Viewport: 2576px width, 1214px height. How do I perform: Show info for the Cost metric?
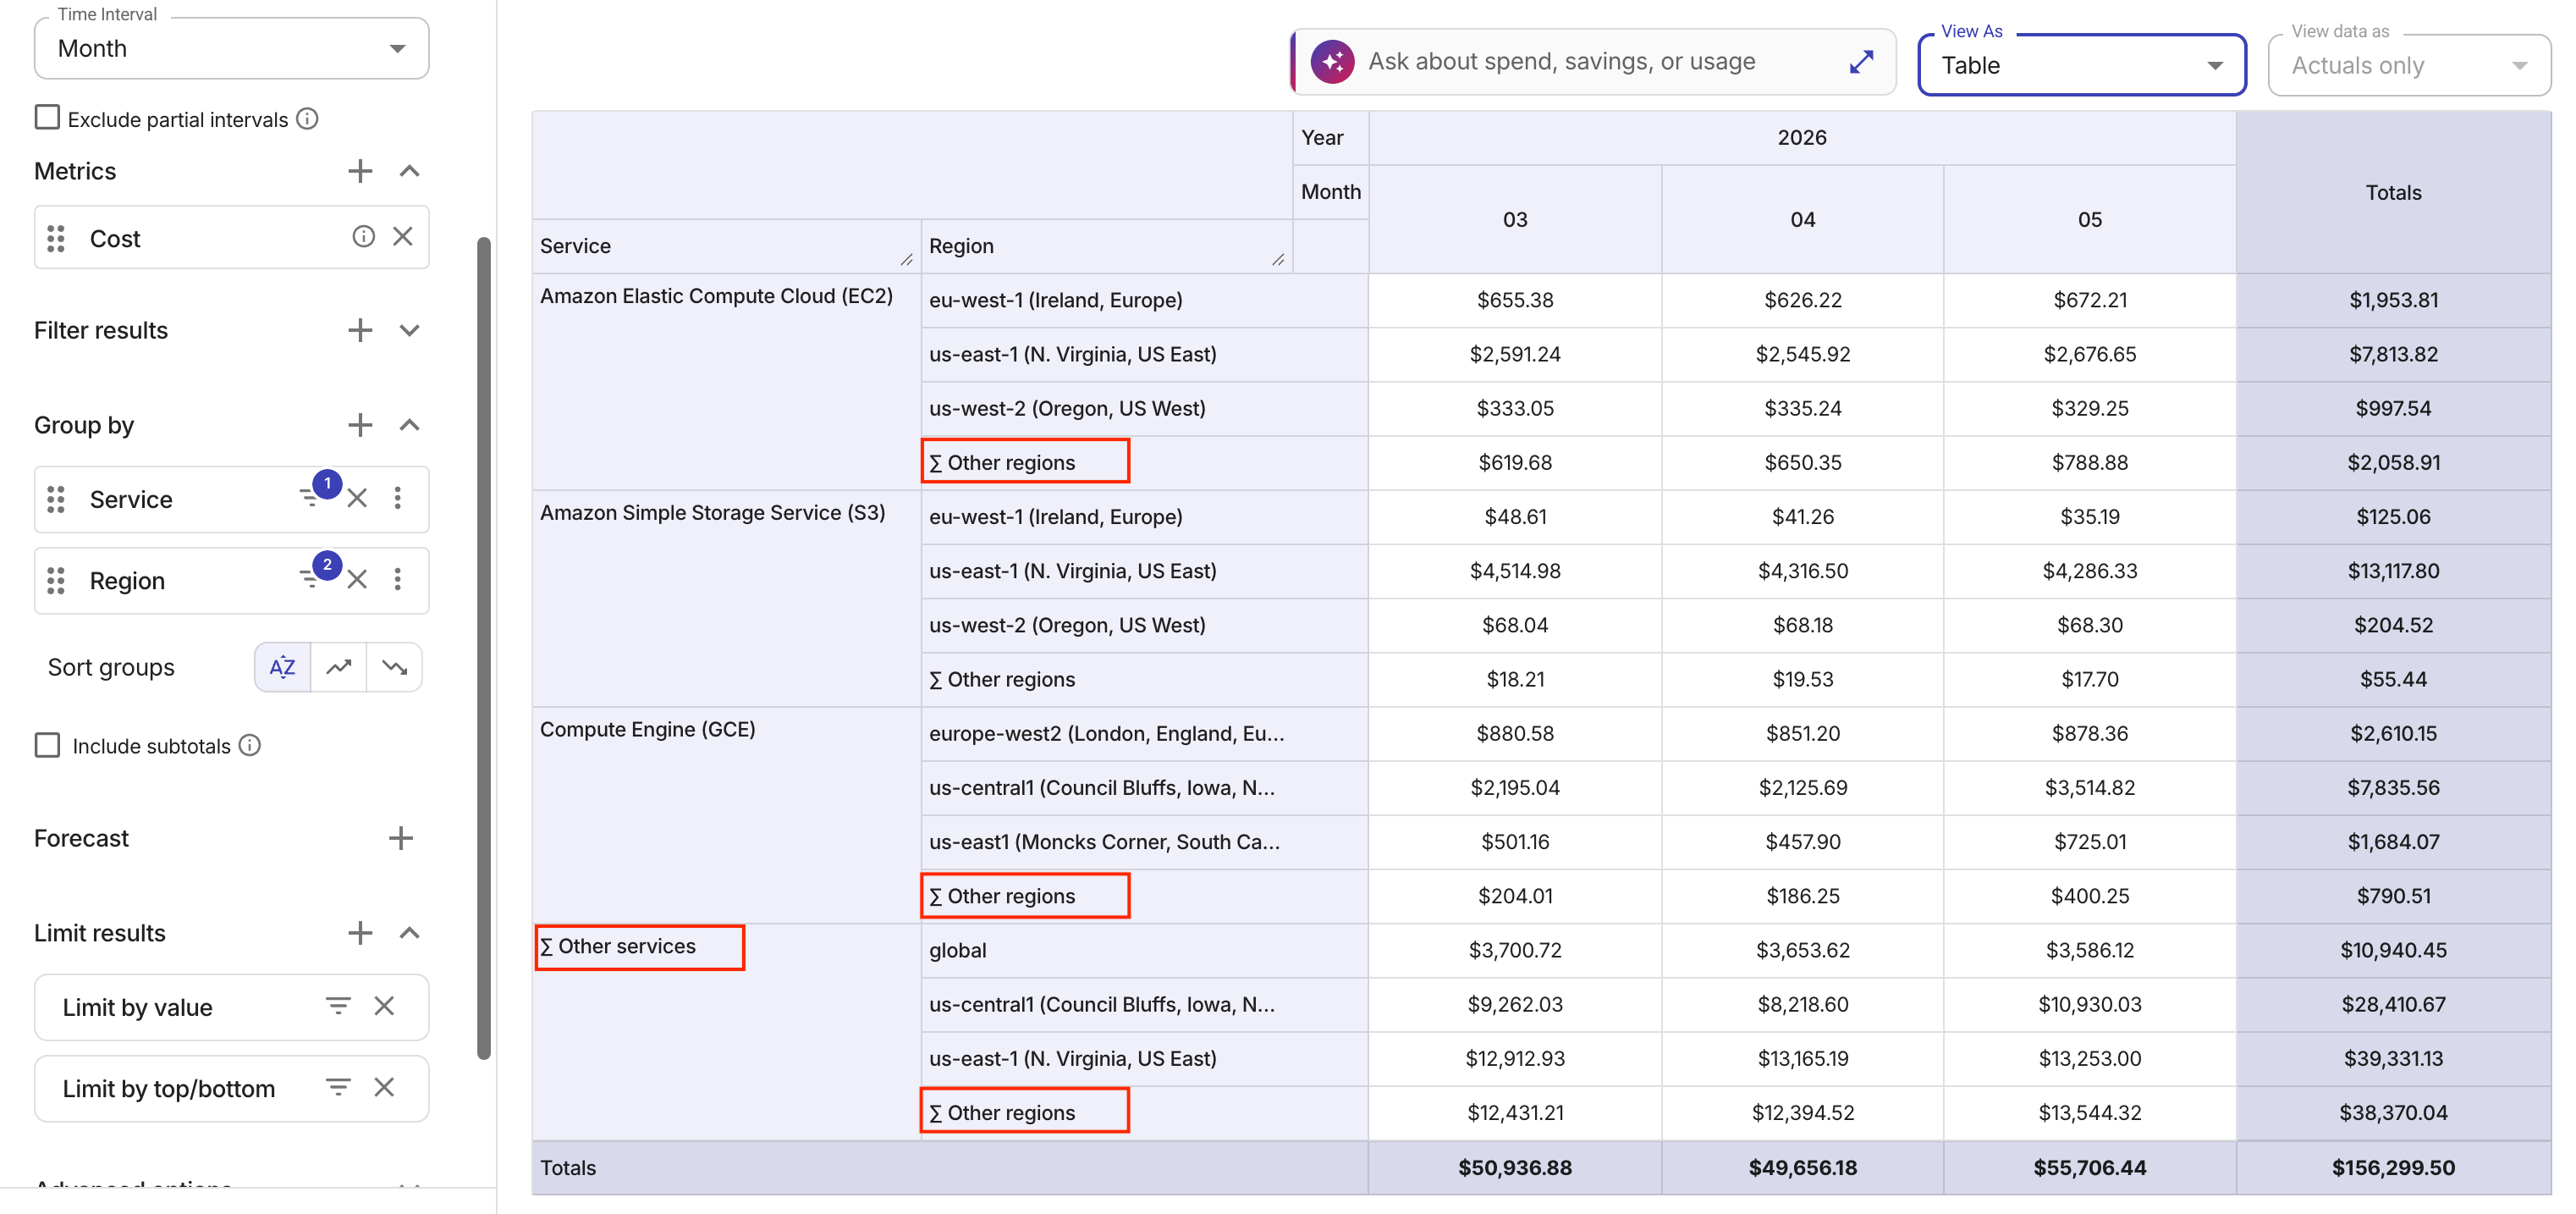[x=363, y=237]
